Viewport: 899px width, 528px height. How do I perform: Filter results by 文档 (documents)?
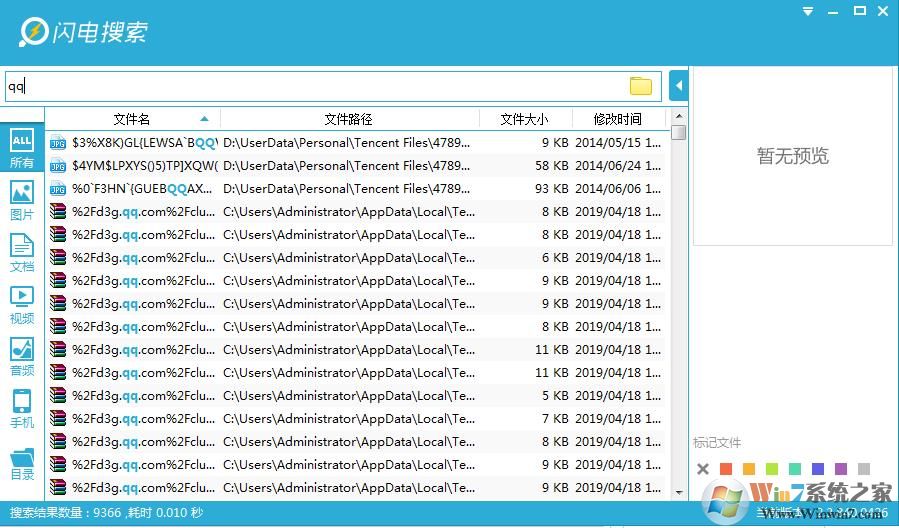[22, 253]
